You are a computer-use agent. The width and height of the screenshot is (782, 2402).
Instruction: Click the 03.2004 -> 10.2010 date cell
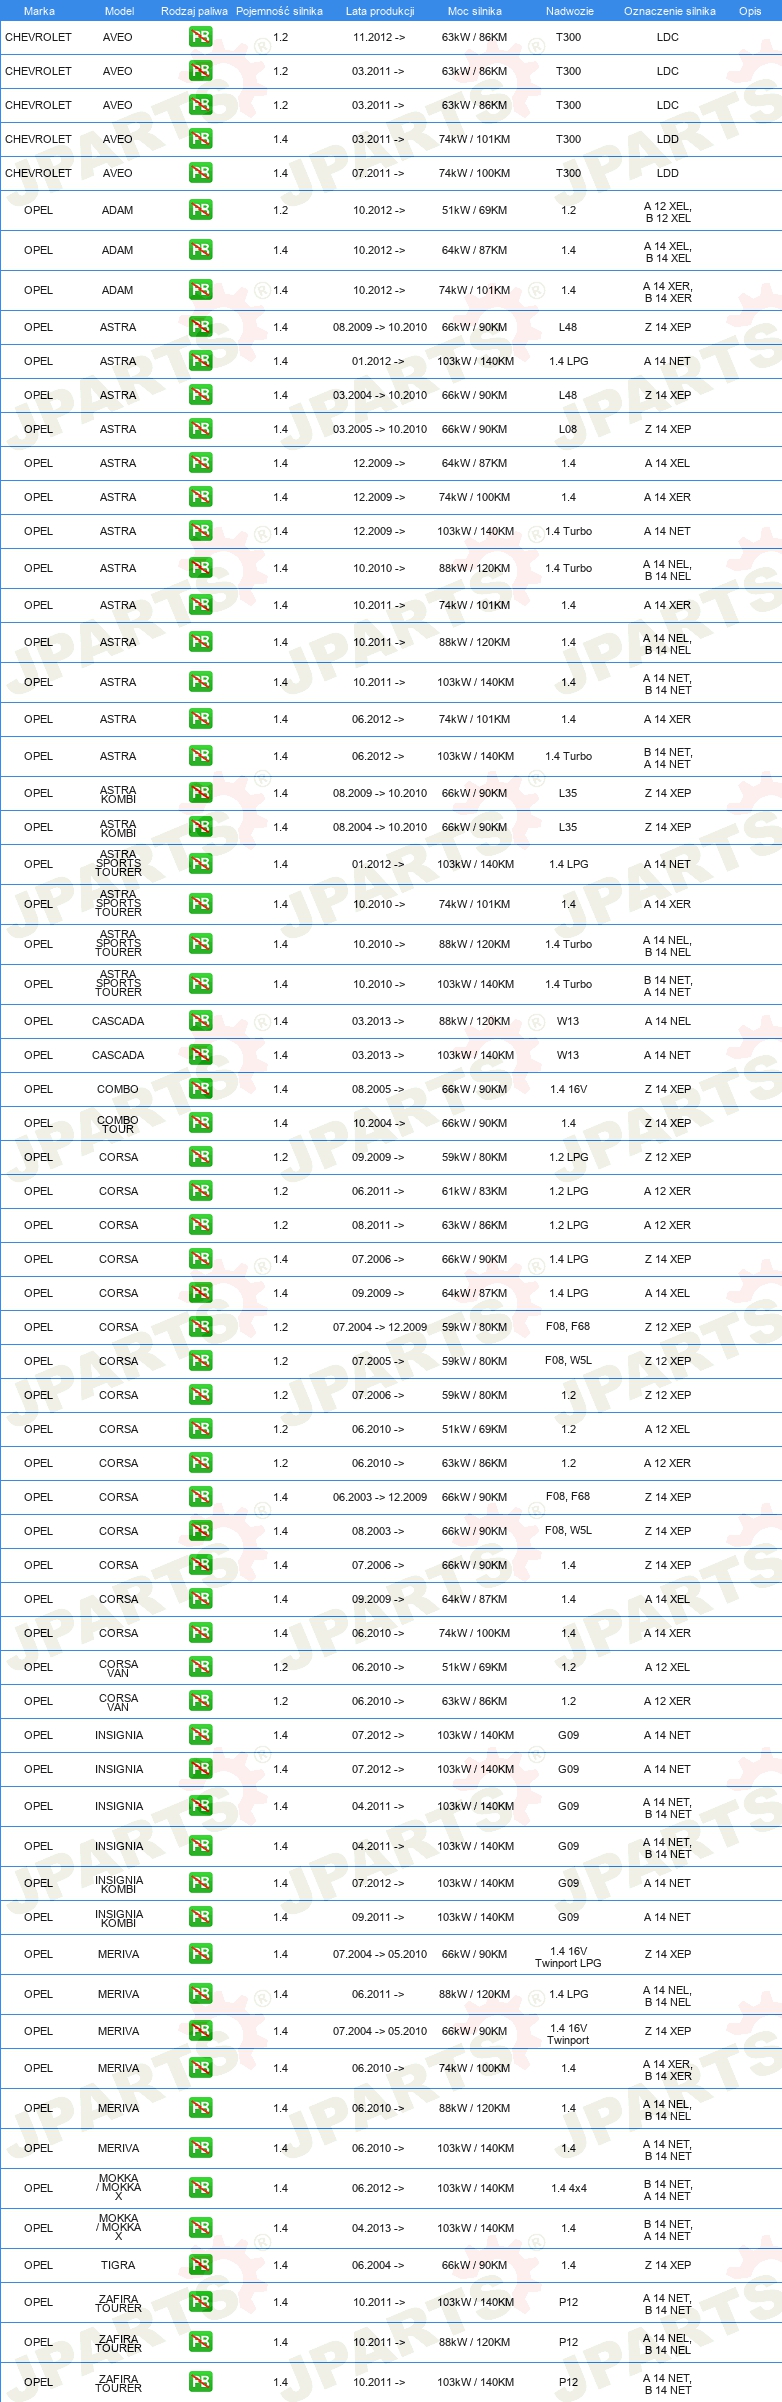[380, 395]
